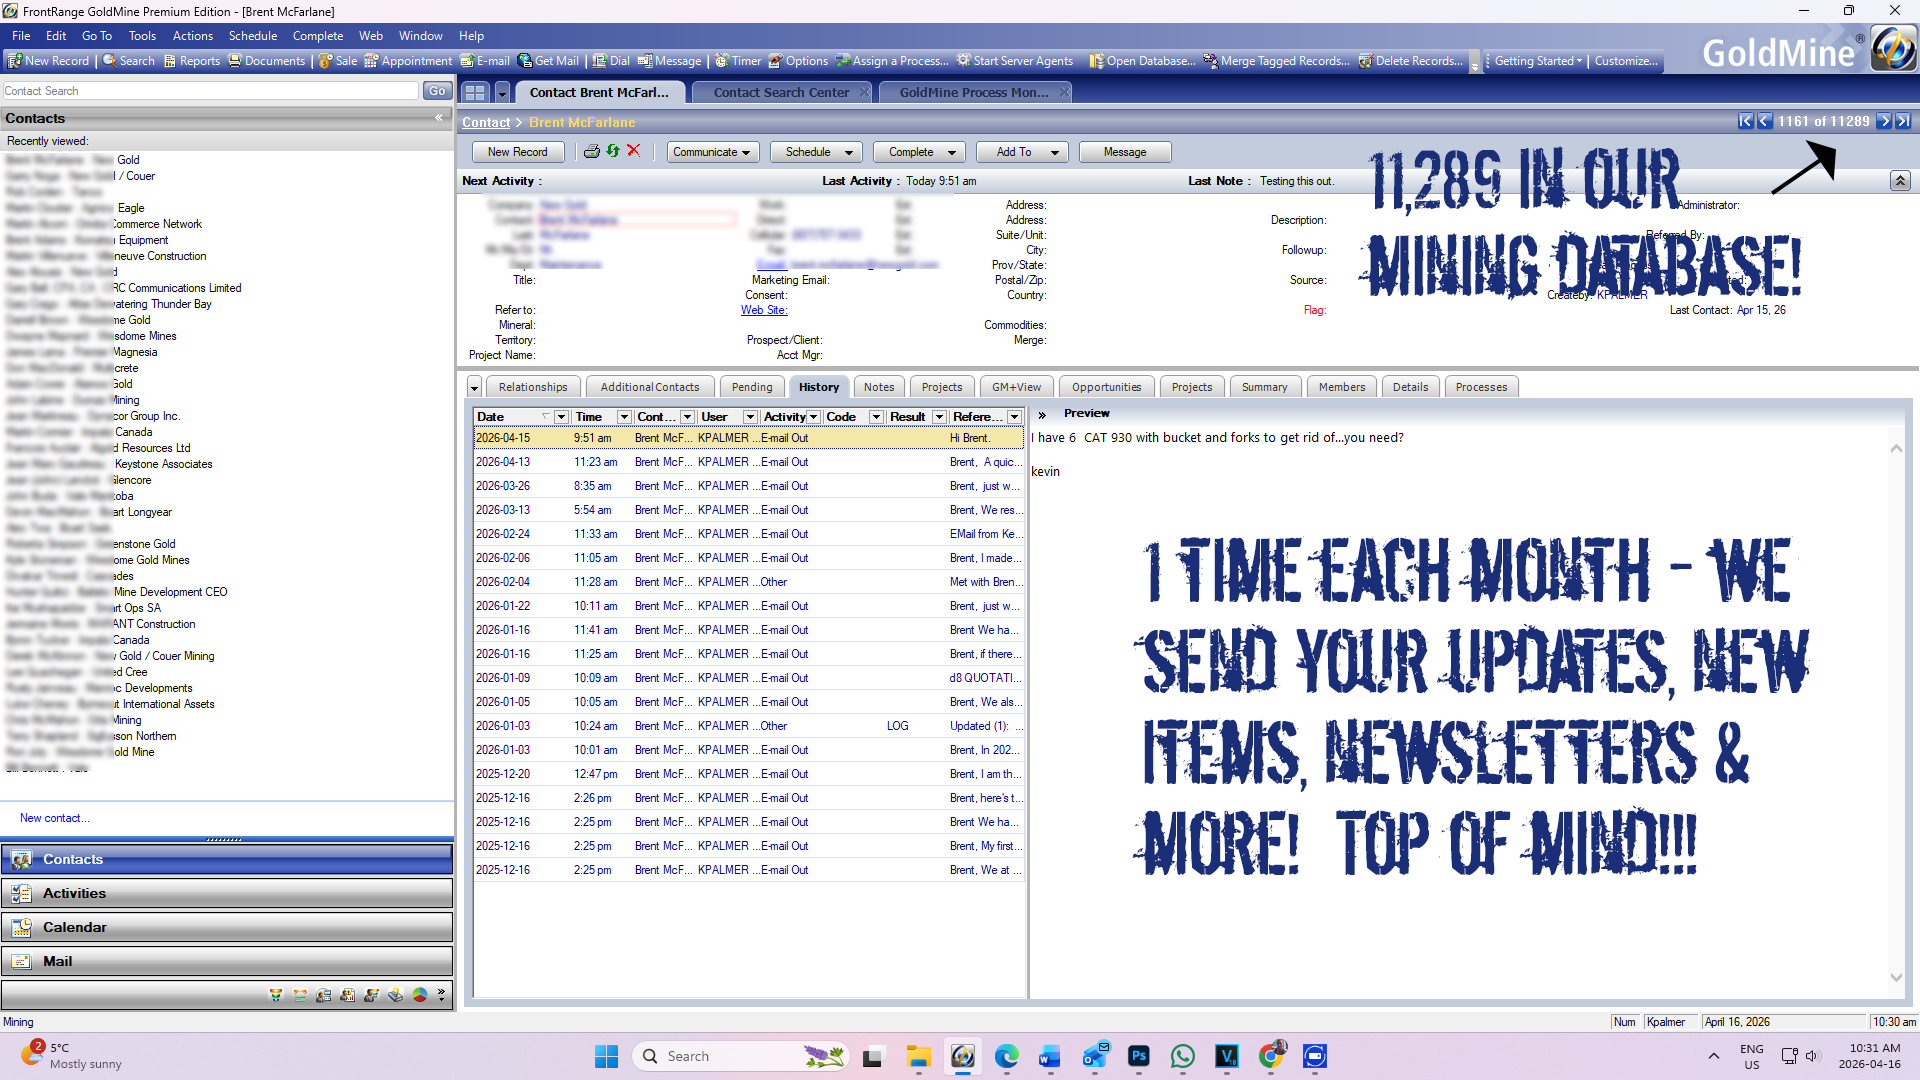Open the Timer tool in the toolbar
This screenshot has width=1920, height=1080.
coord(738,61)
